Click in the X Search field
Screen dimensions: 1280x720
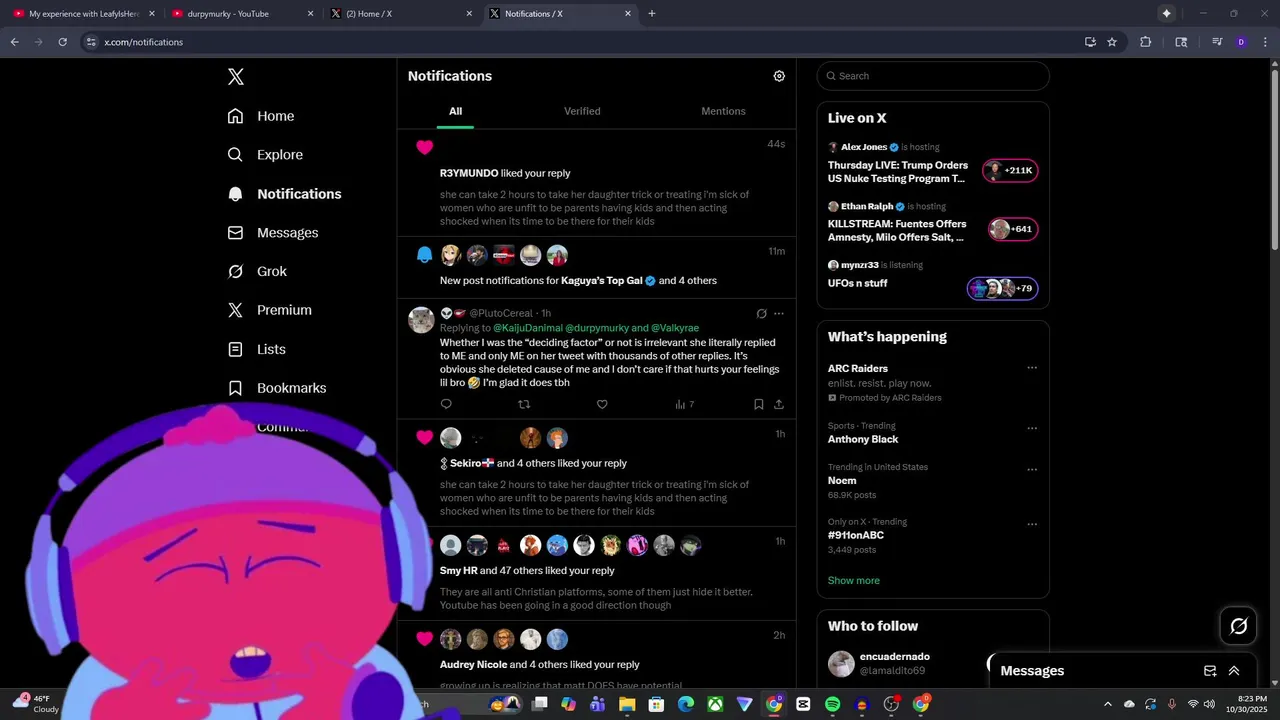point(933,76)
